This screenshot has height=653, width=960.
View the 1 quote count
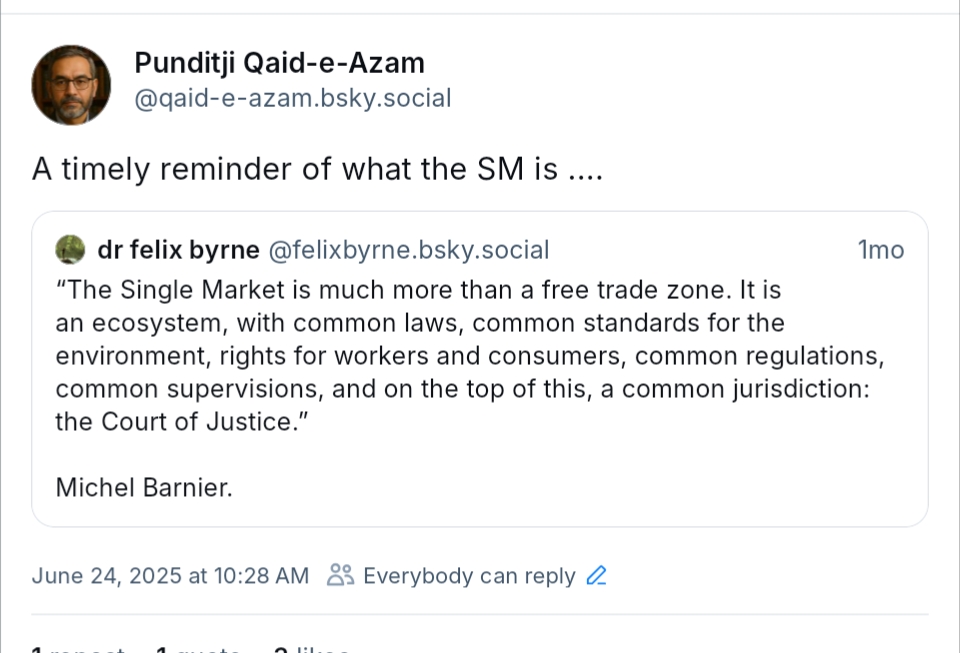198,650
